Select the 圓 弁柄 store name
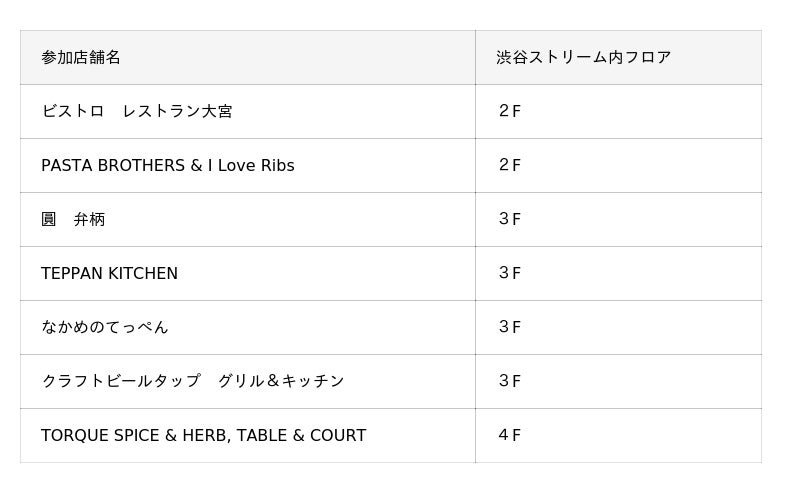The image size is (800, 493). (x=73, y=219)
